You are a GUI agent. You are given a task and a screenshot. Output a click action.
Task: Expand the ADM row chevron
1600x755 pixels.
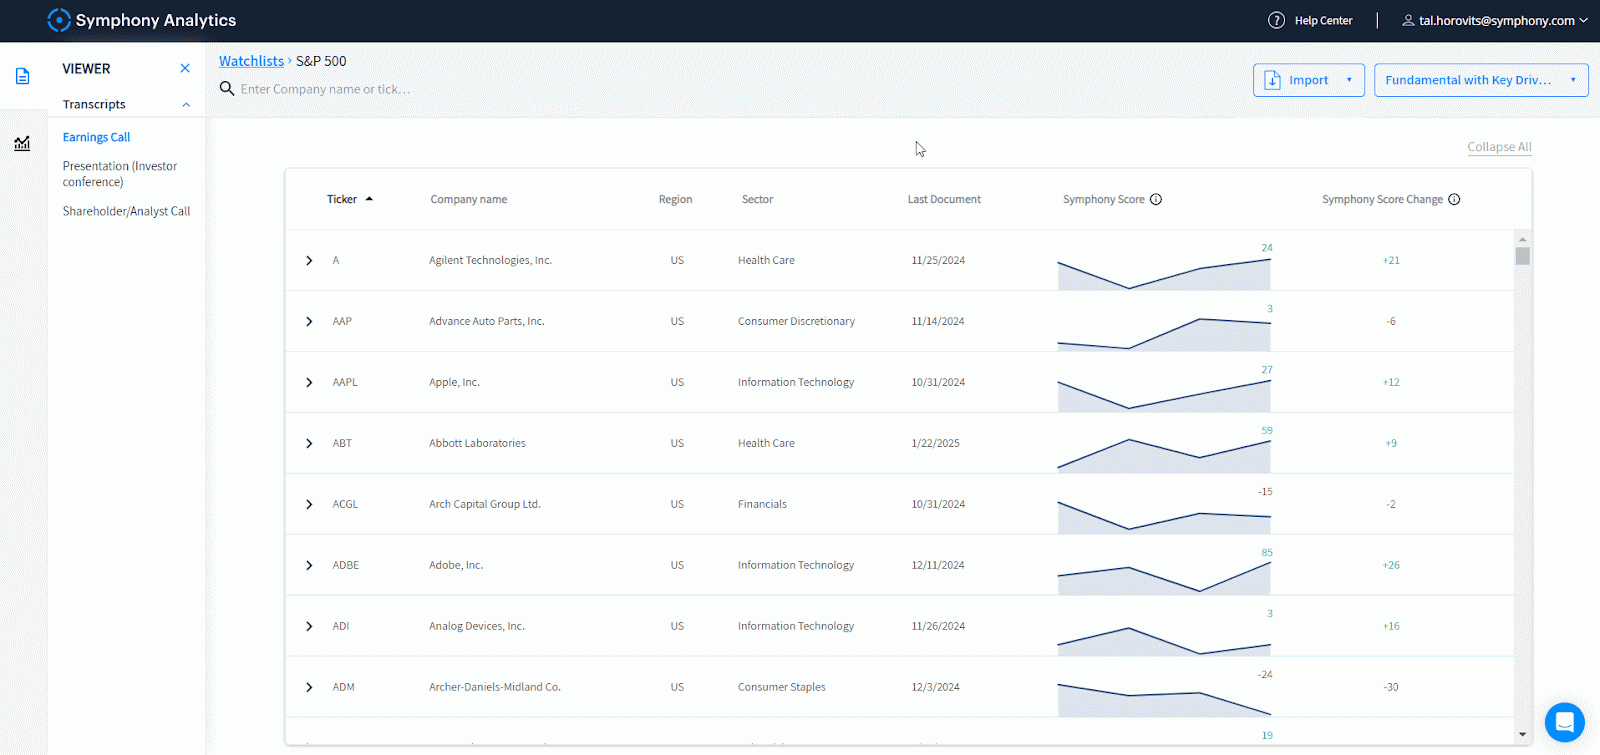click(x=309, y=687)
